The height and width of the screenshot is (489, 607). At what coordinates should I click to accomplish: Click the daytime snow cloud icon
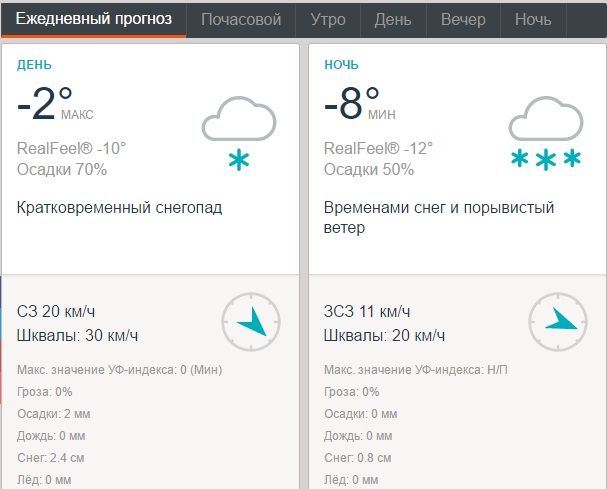coord(239,133)
